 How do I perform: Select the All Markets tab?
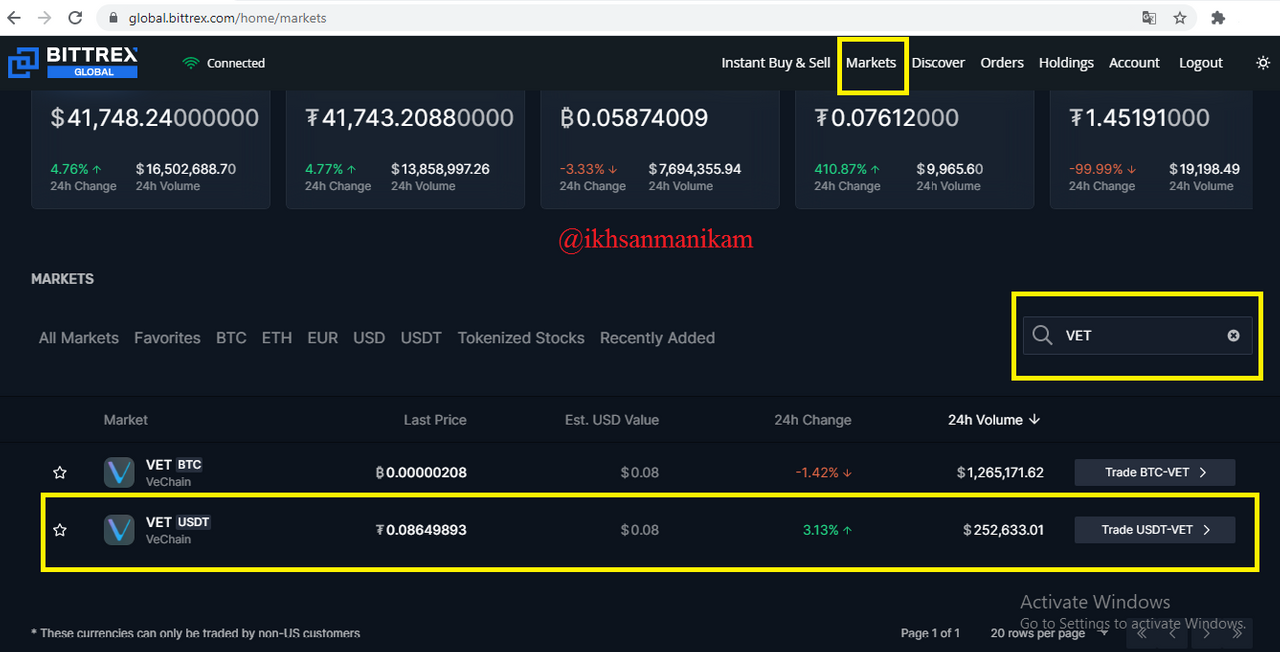pyautogui.click(x=79, y=338)
